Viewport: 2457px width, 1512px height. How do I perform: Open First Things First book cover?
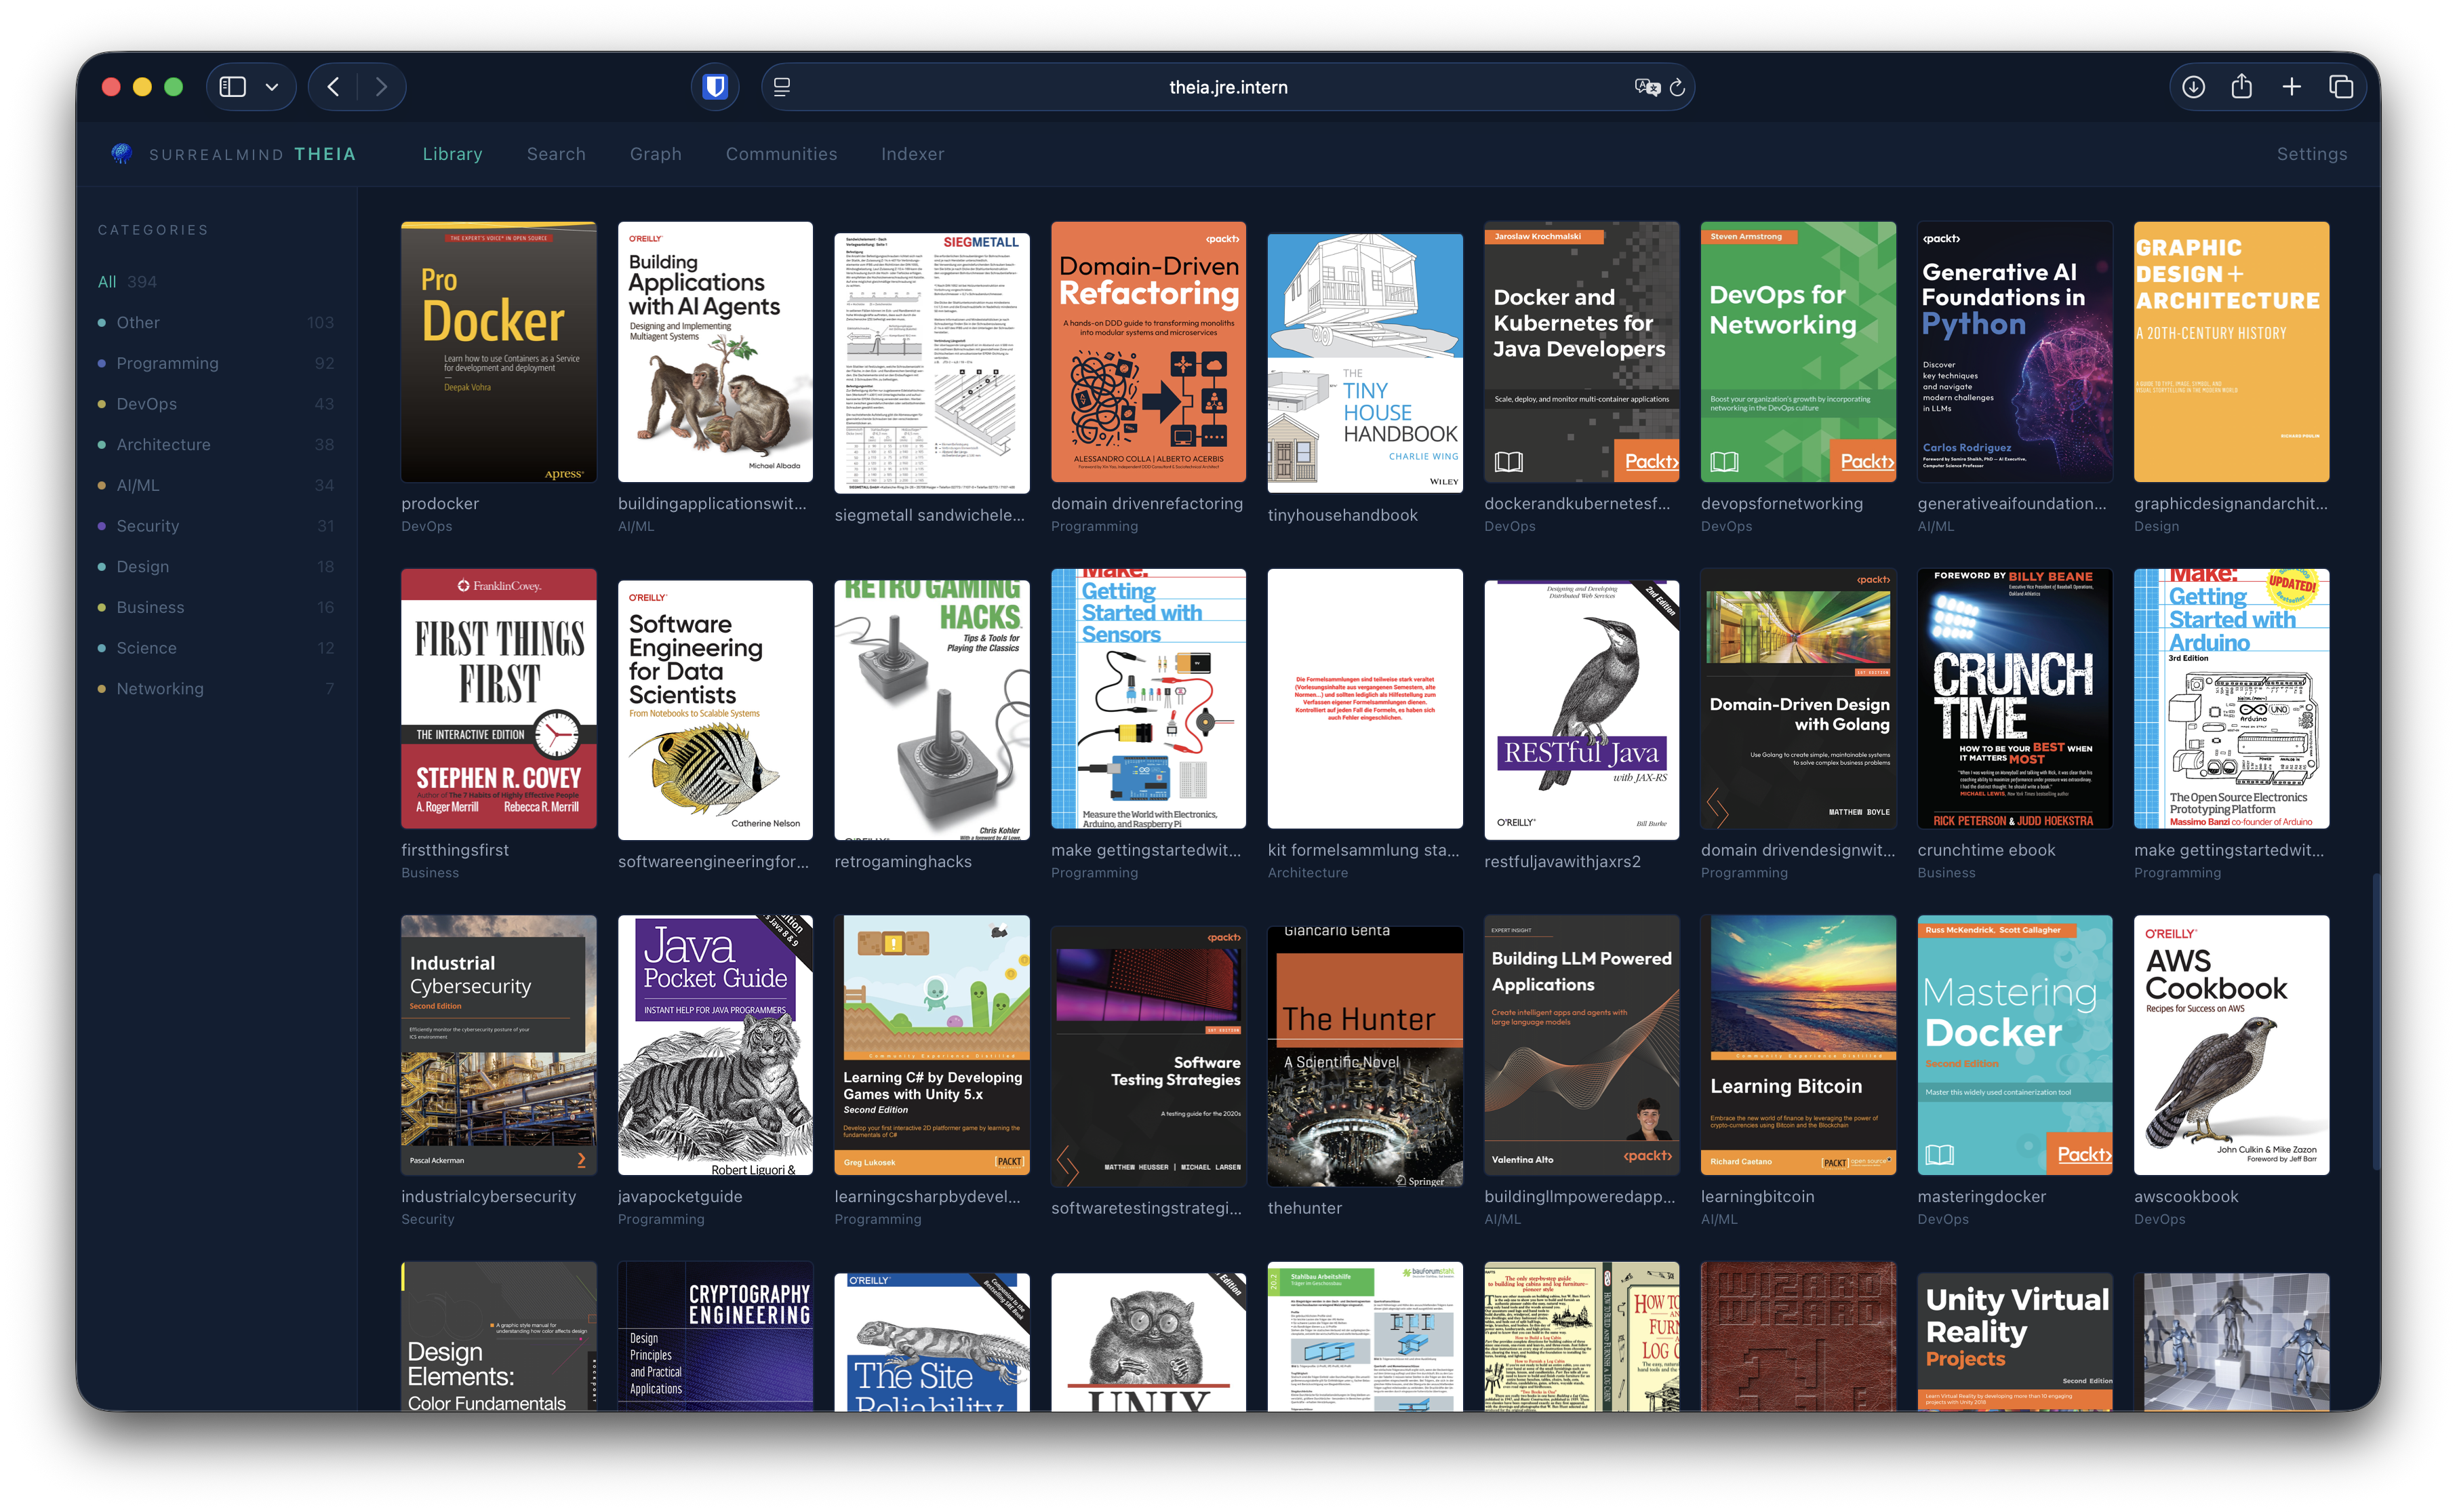[498, 699]
